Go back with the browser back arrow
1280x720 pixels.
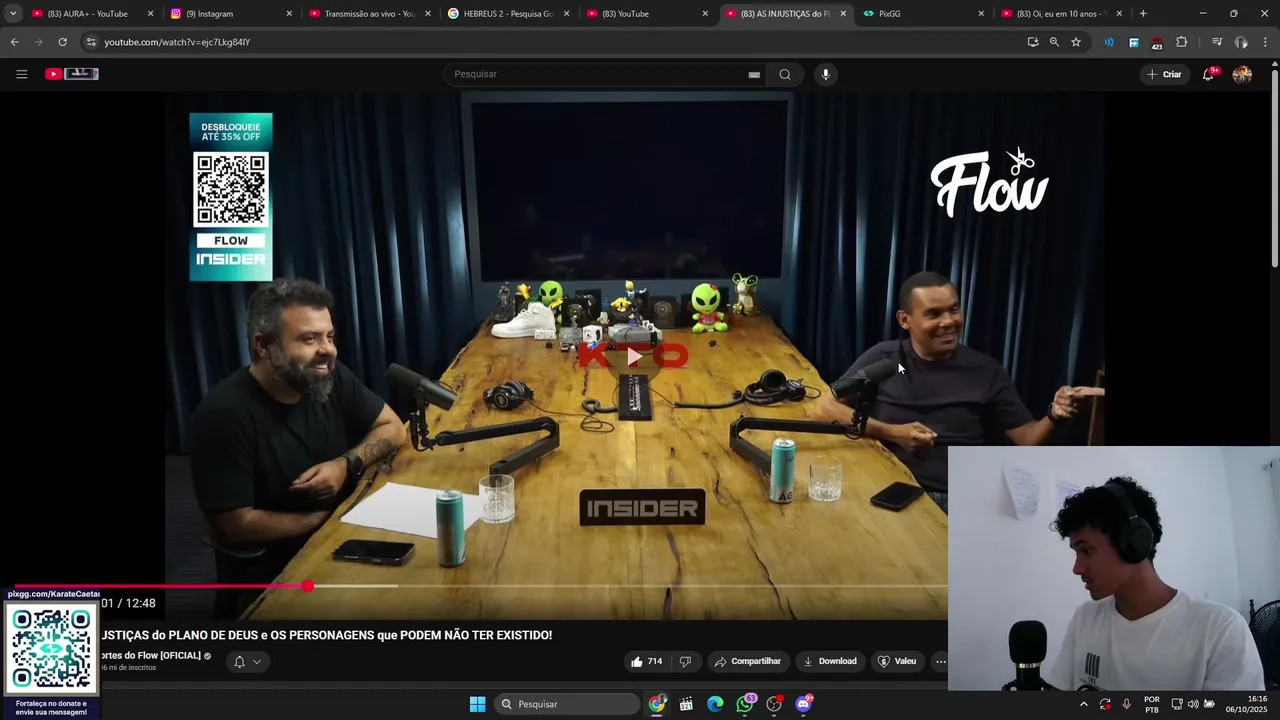[x=14, y=42]
